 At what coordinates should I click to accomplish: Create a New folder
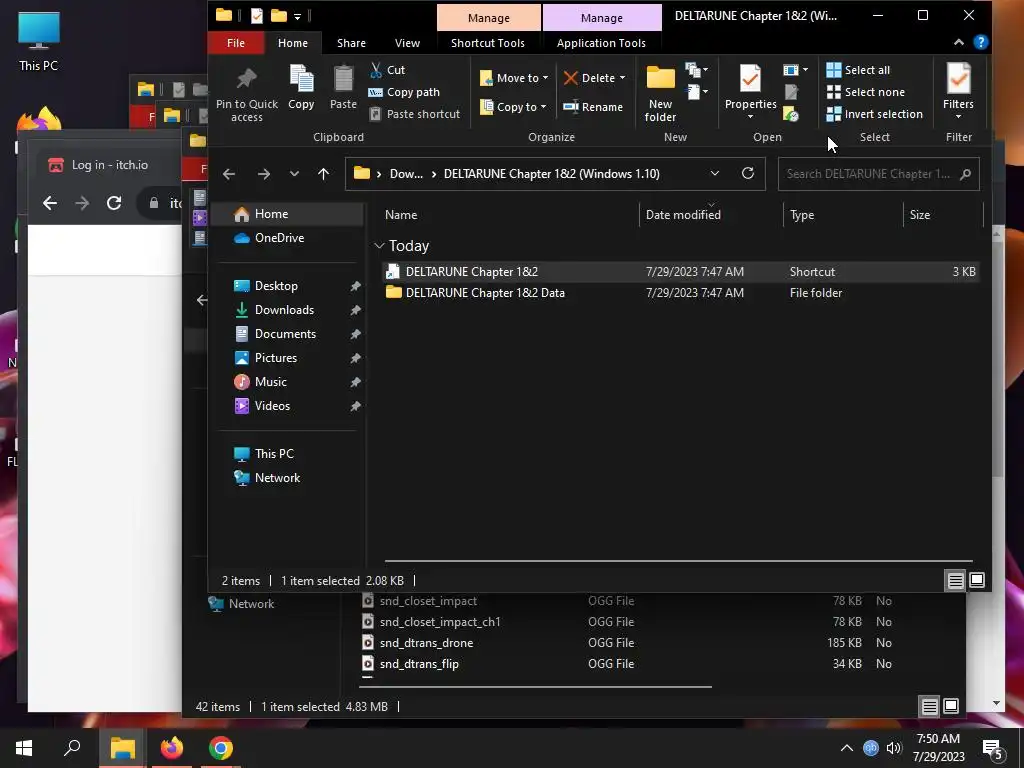[660, 94]
